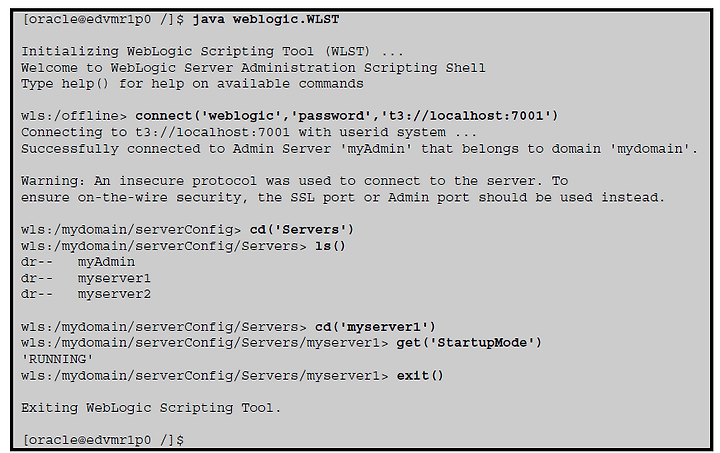720x453 pixels.
Task: Click the ls() command
Action: (330, 246)
